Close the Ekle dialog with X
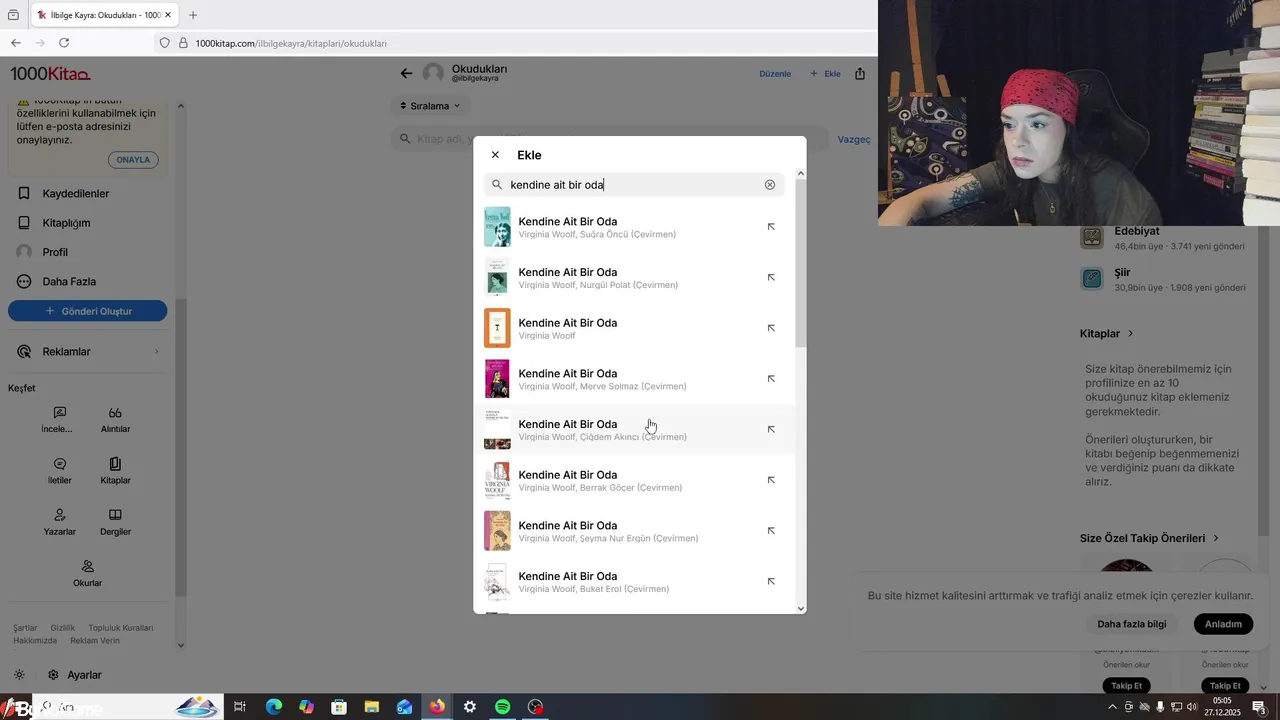Screen dimensions: 1280x720 pos(495,155)
